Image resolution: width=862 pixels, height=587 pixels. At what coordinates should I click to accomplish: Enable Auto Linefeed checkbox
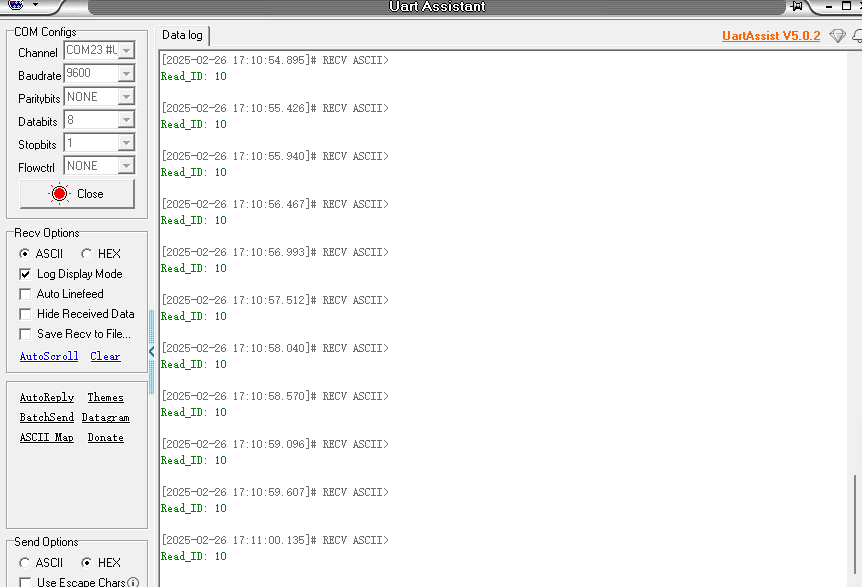point(25,294)
